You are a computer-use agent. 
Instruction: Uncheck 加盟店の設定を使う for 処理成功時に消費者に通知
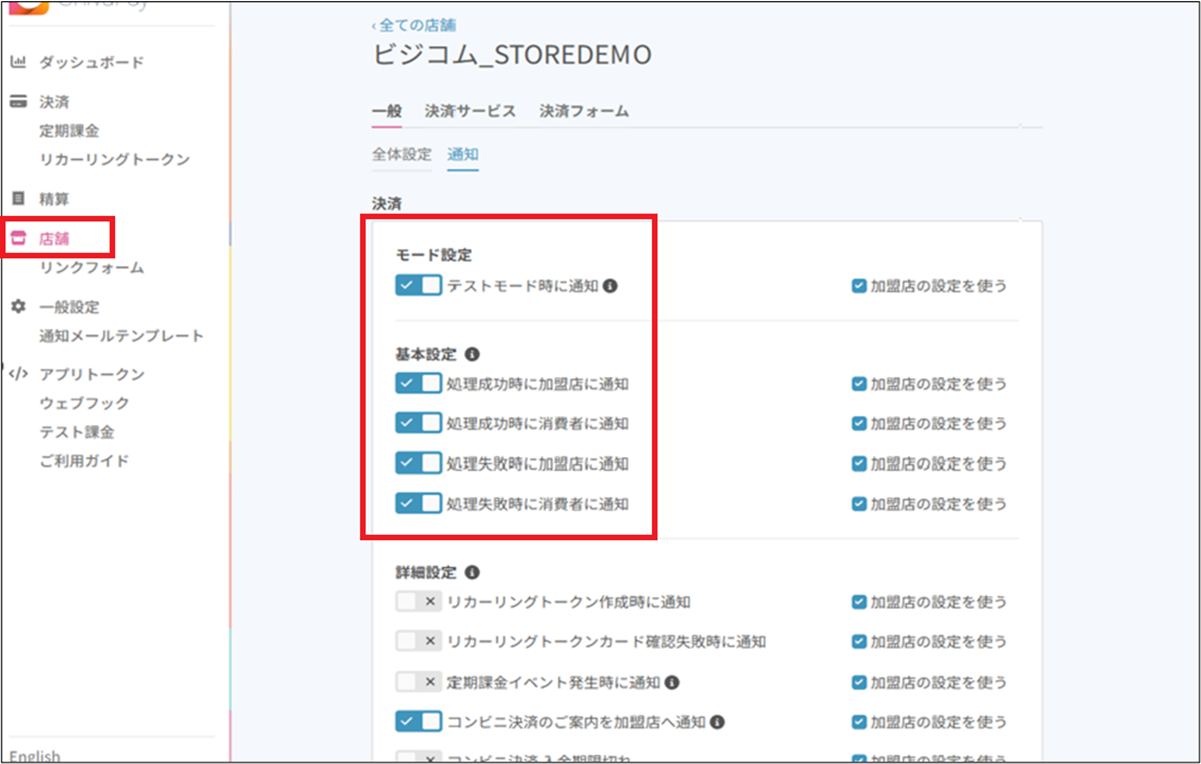(x=859, y=423)
